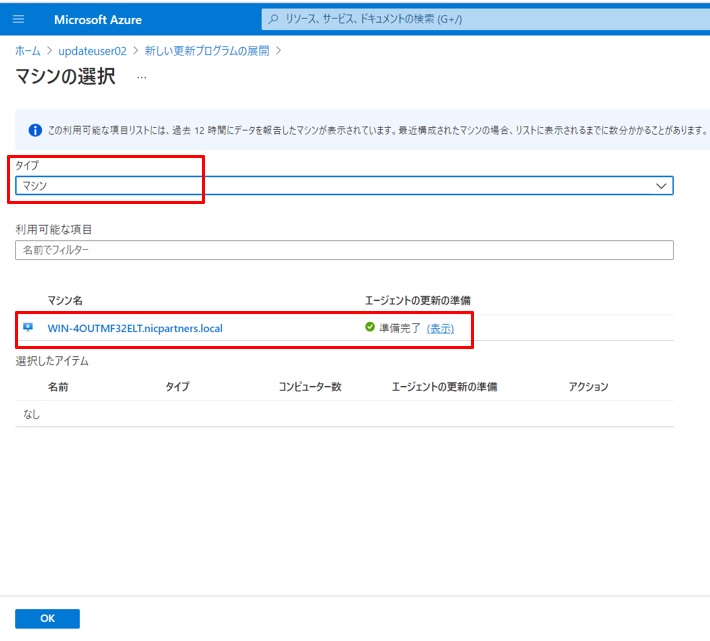
Task: Open 新しい更新プログラムの展開 breadcrumb
Action: pyautogui.click(x=207, y=50)
